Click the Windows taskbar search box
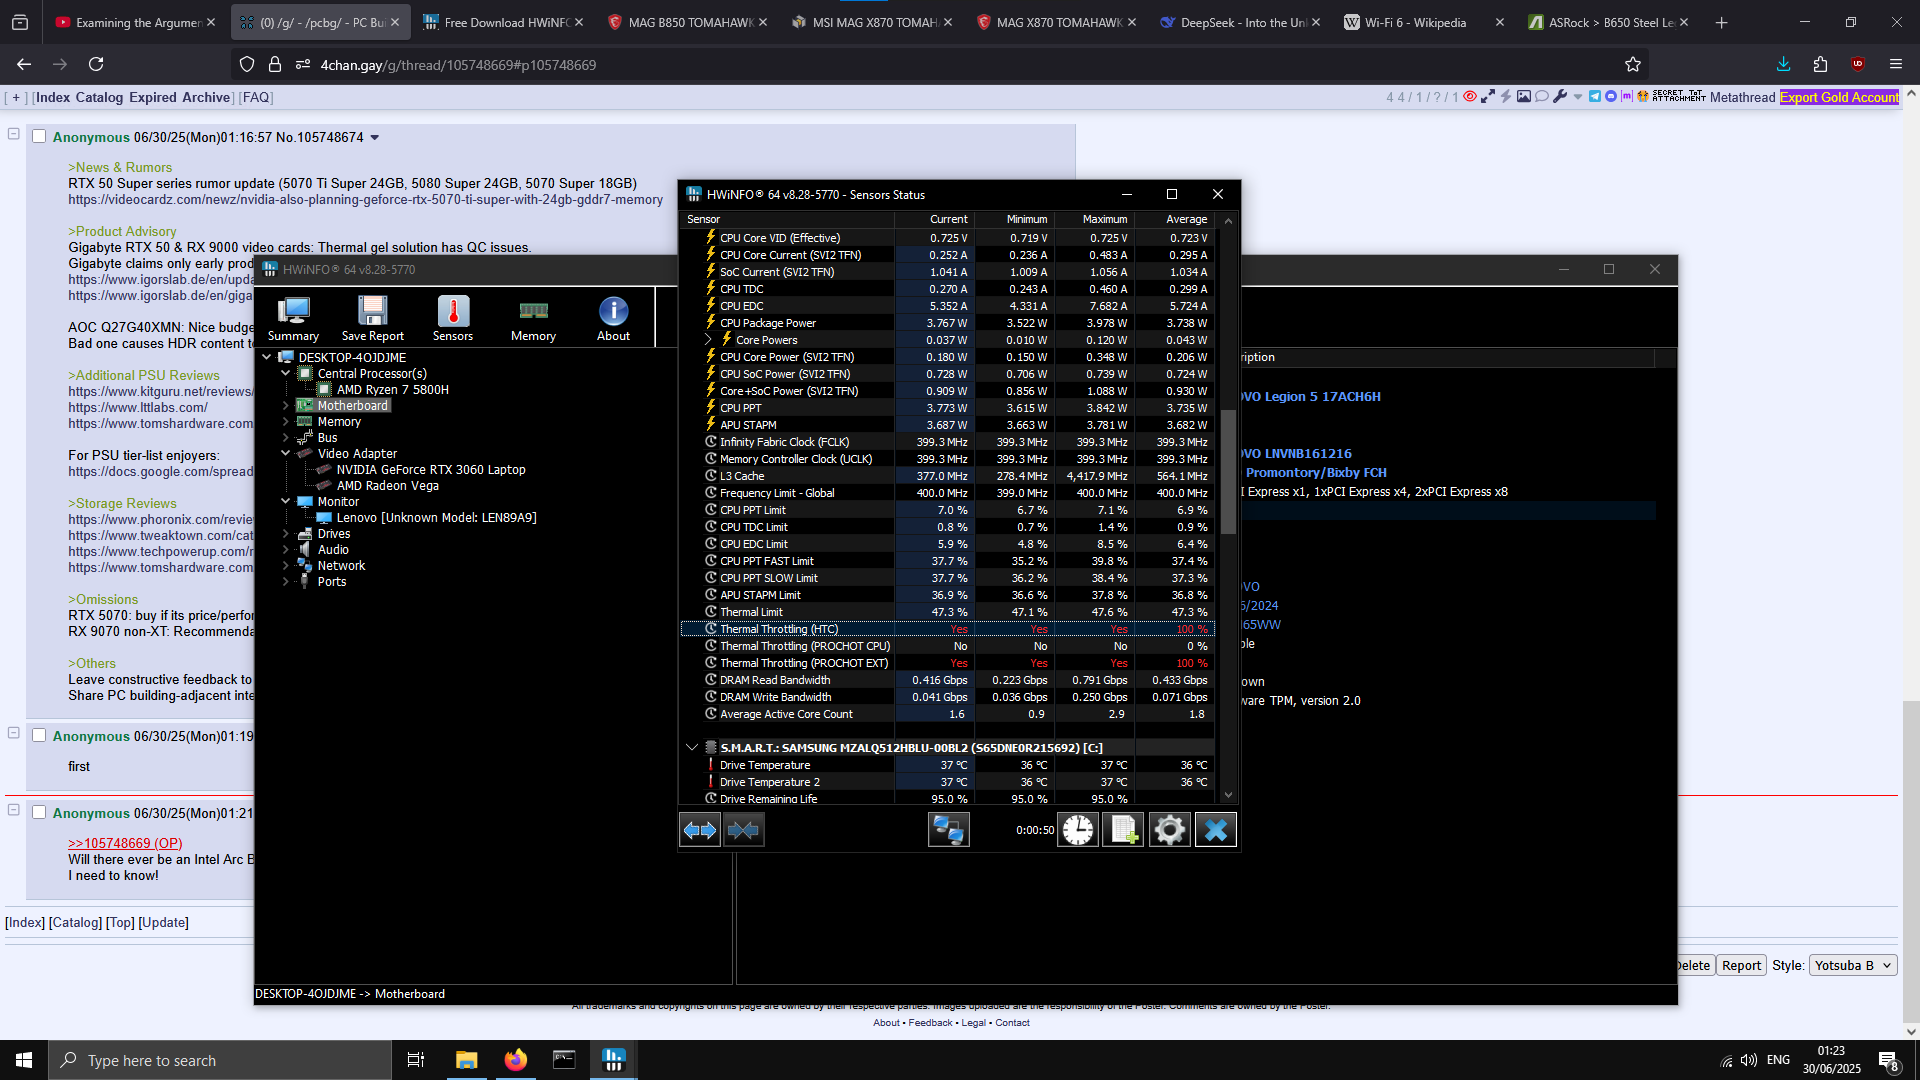This screenshot has width=1920, height=1080. point(220,1060)
